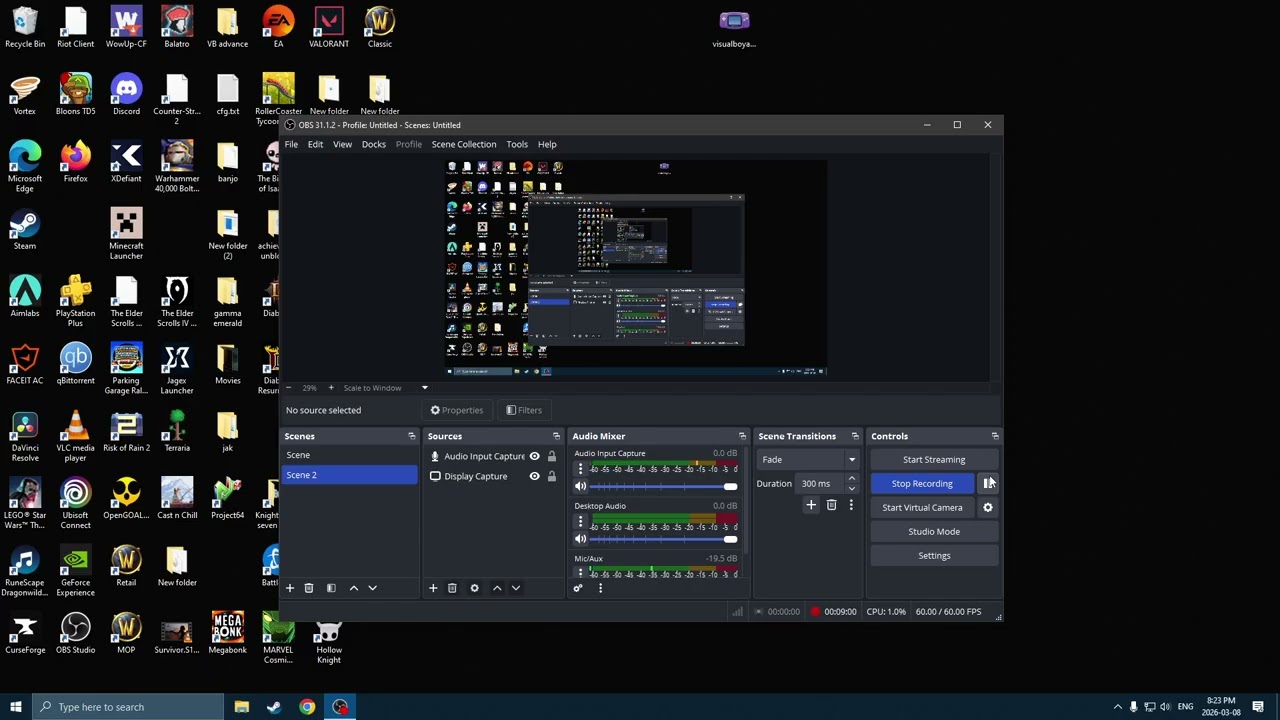Open the Scene Collection menu
Image resolution: width=1280 pixels, height=720 pixels.
coord(464,145)
